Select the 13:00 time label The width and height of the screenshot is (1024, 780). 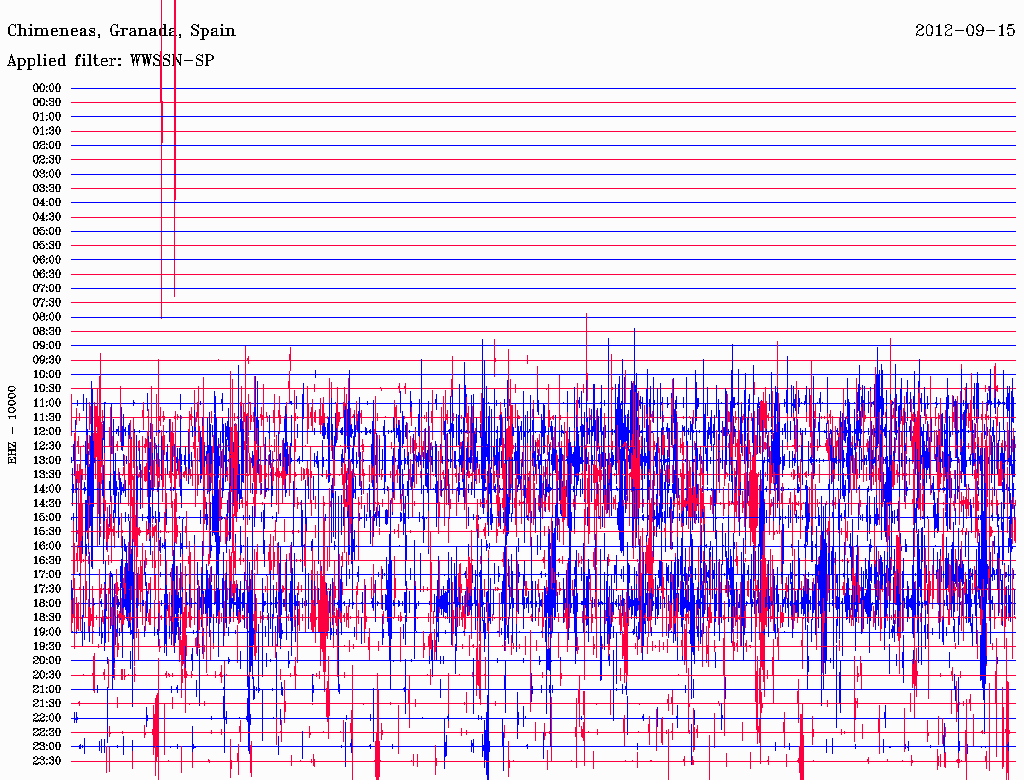pos(47,460)
